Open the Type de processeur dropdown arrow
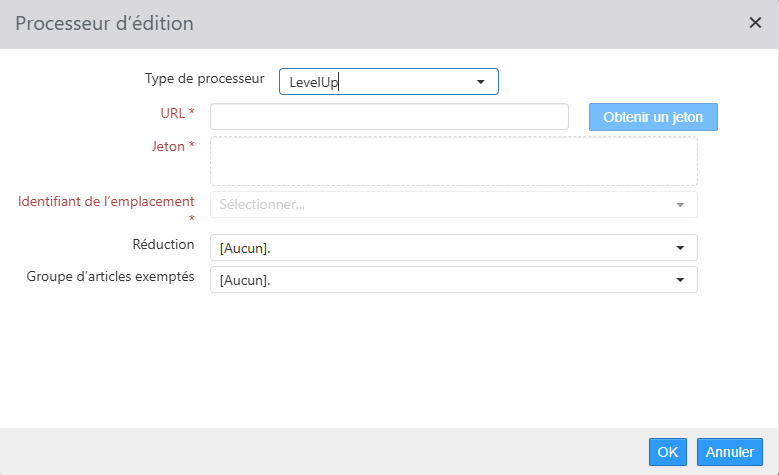 tap(480, 82)
